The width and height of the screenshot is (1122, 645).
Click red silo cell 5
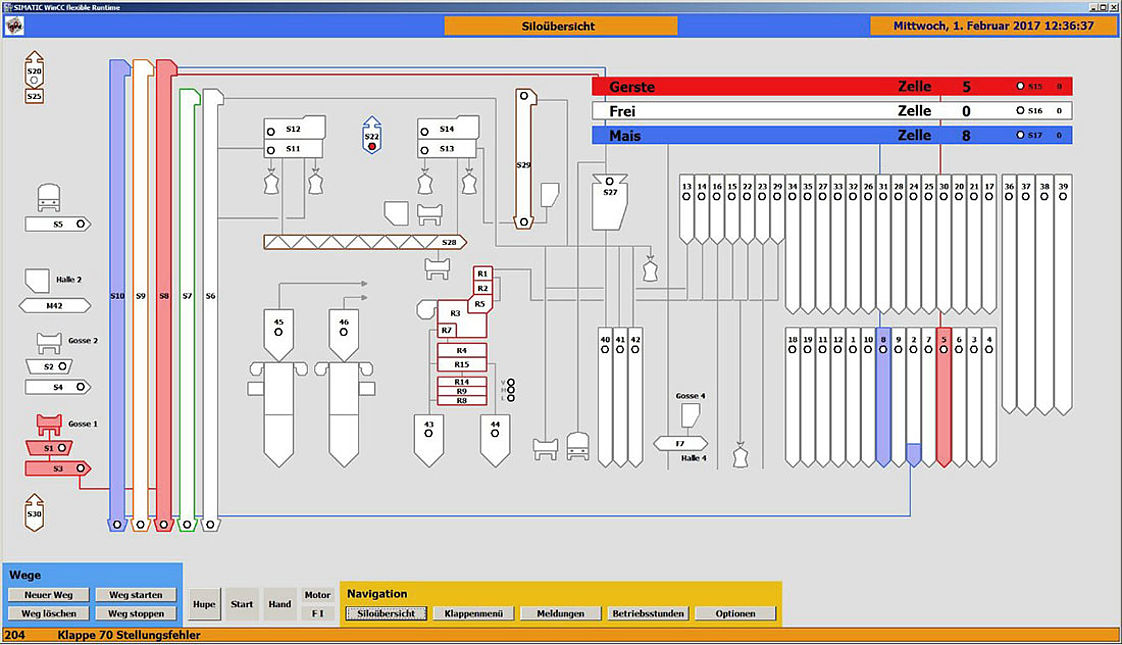pos(944,397)
